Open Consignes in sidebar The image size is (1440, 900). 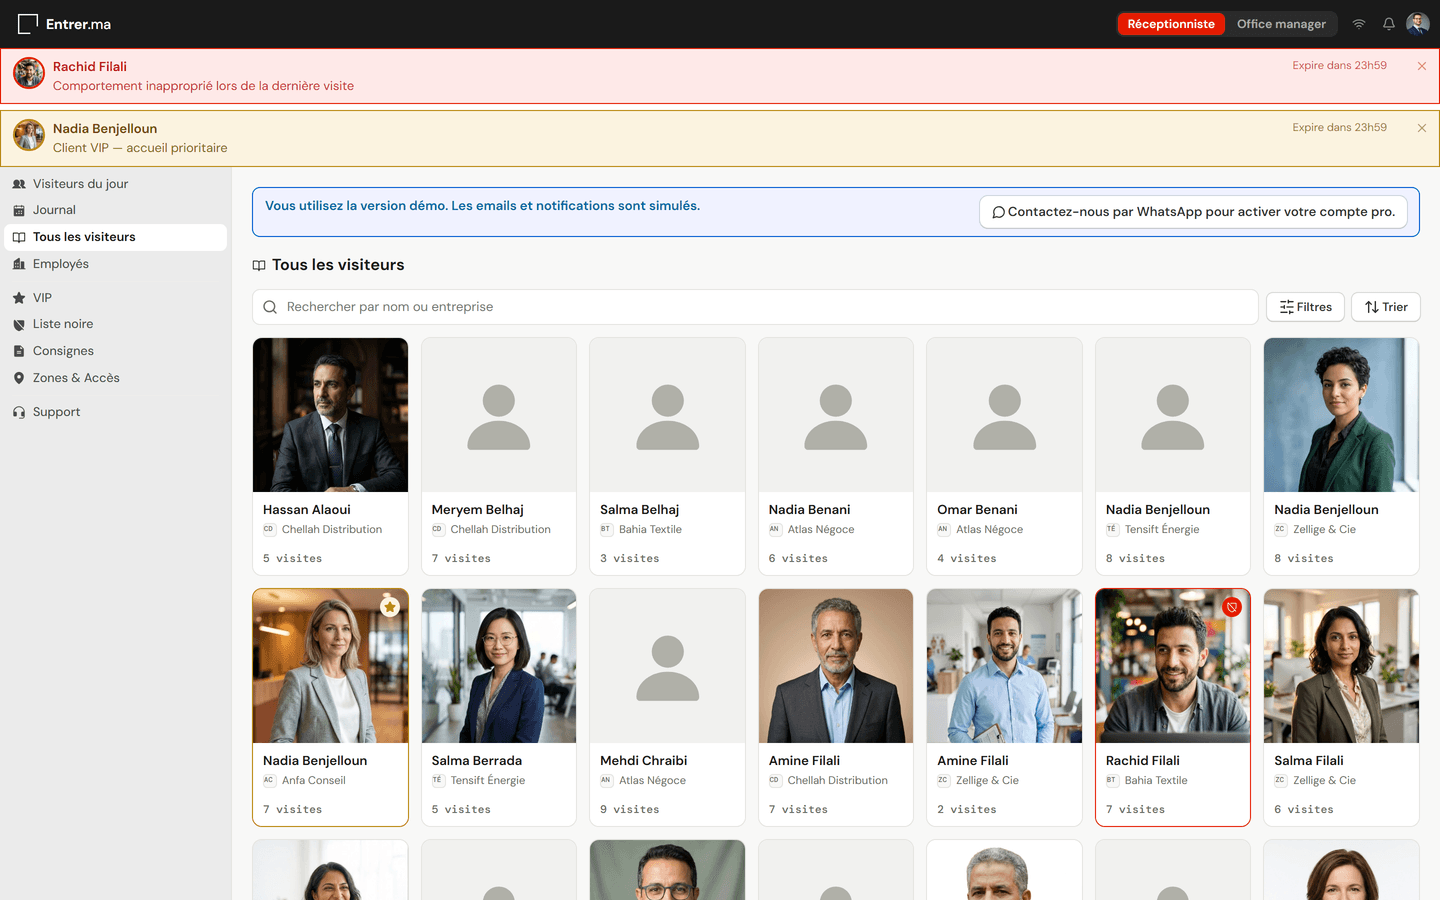click(116, 351)
